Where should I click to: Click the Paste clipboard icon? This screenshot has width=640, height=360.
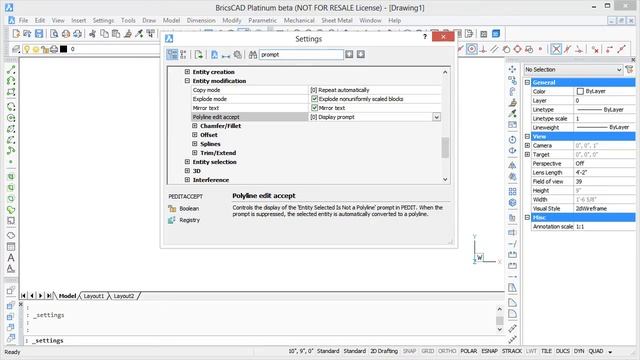116,34
